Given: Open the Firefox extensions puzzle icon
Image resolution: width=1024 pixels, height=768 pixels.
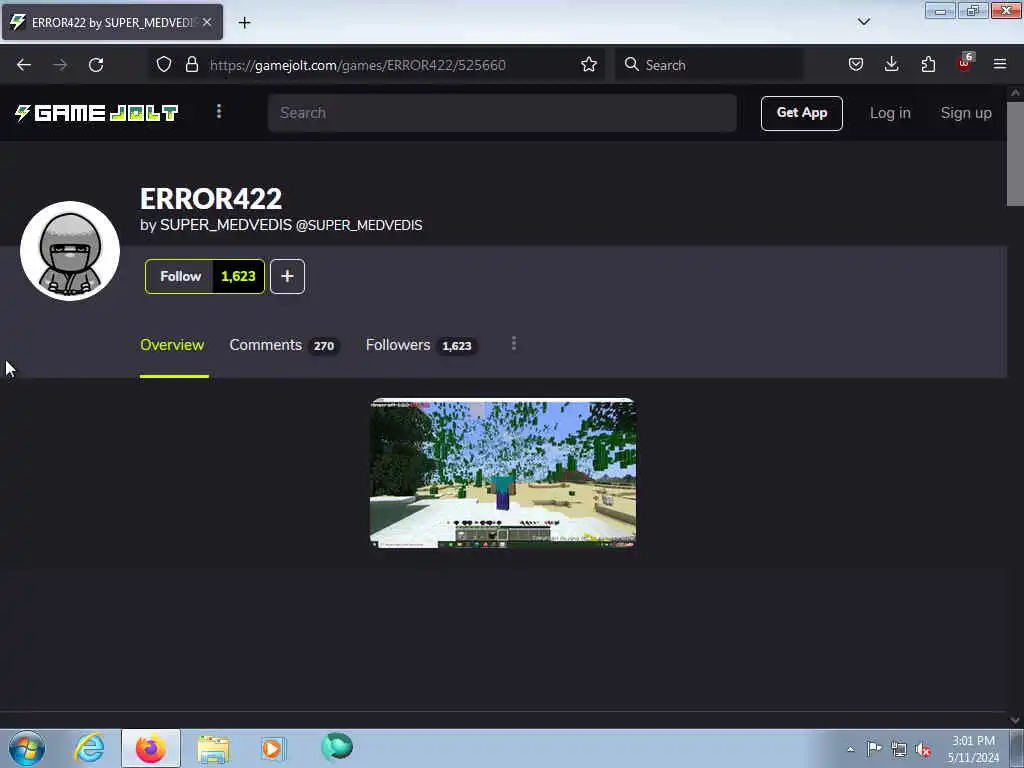Looking at the screenshot, I should point(928,65).
